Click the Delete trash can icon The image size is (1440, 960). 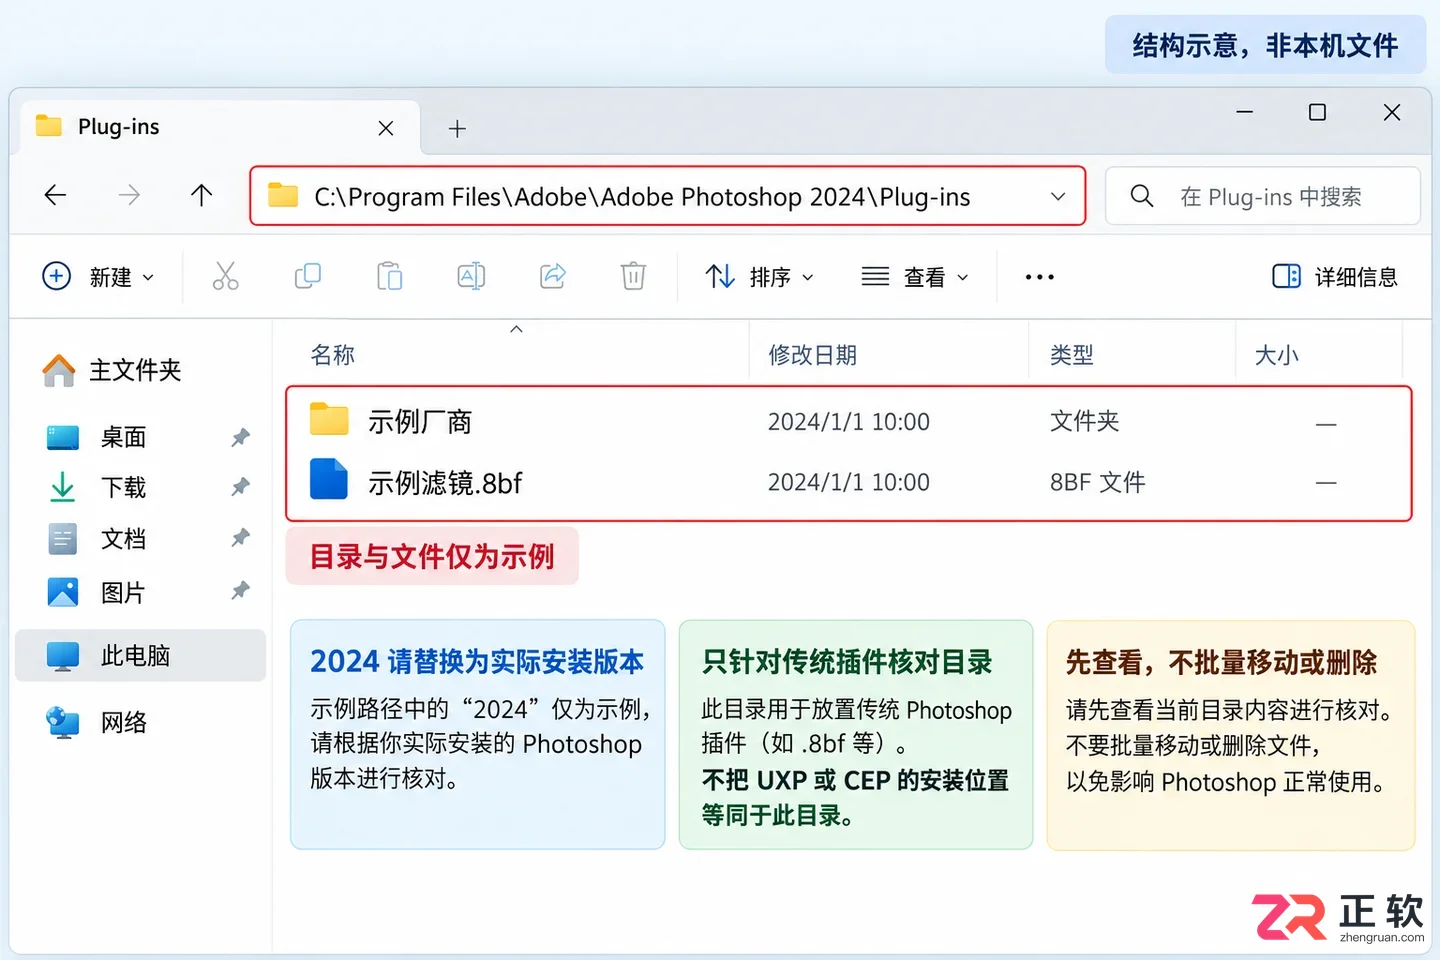(x=633, y=276)
